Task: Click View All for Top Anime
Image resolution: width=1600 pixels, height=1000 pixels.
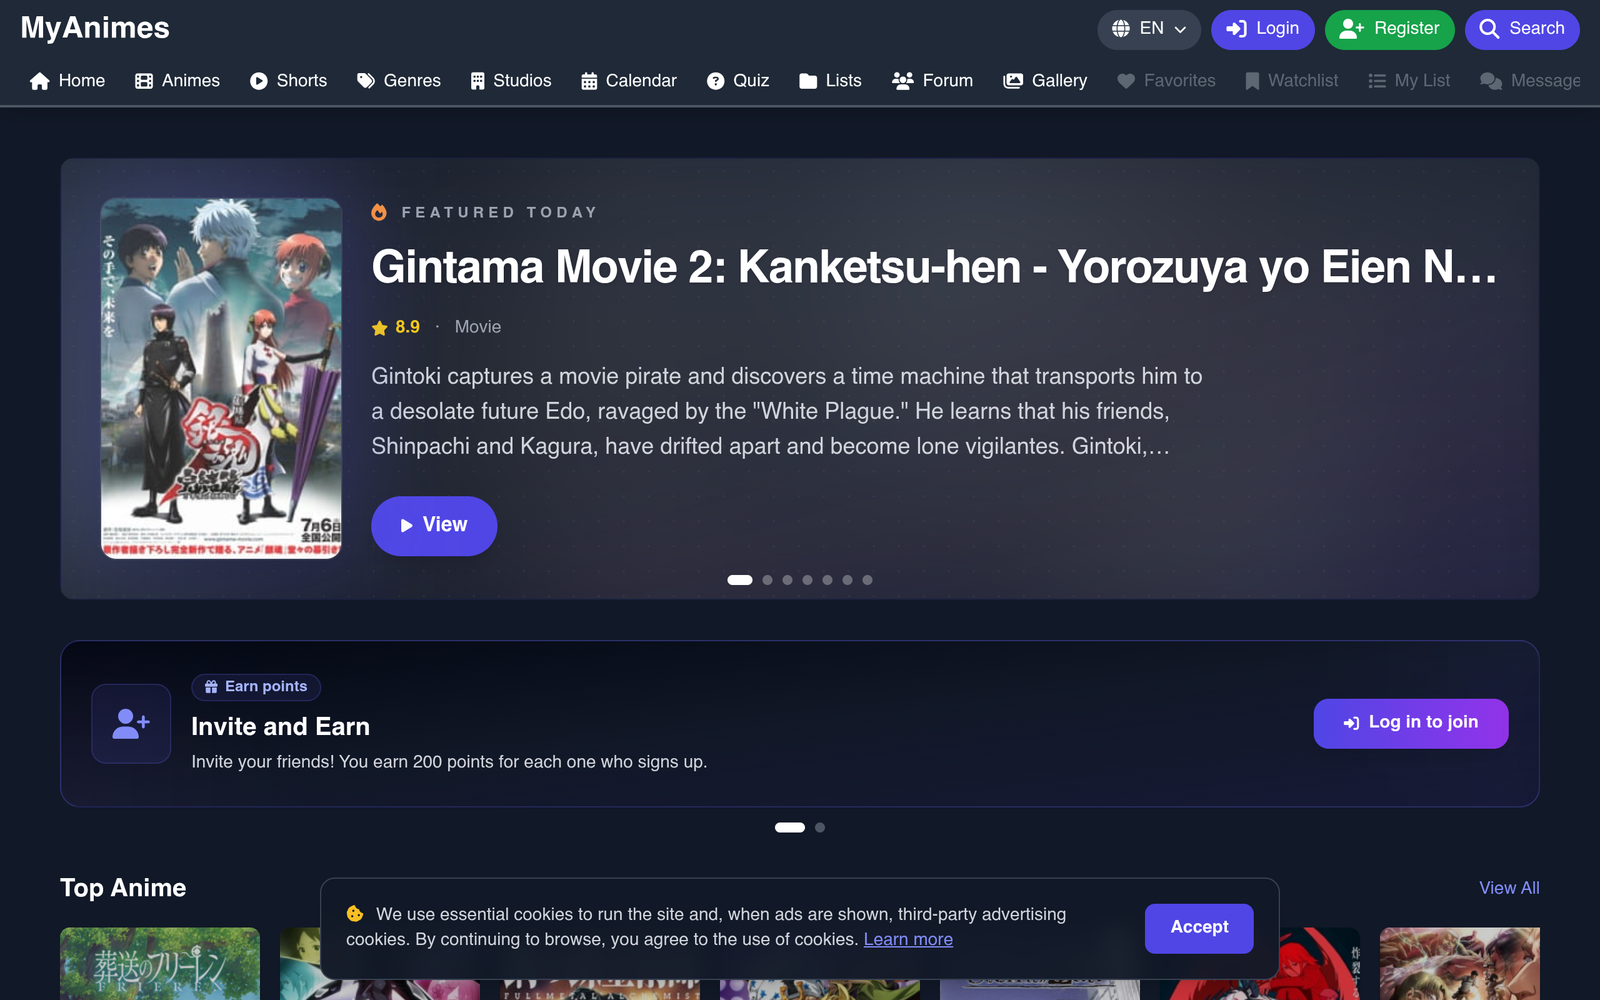Action: tap(1509, 888)
